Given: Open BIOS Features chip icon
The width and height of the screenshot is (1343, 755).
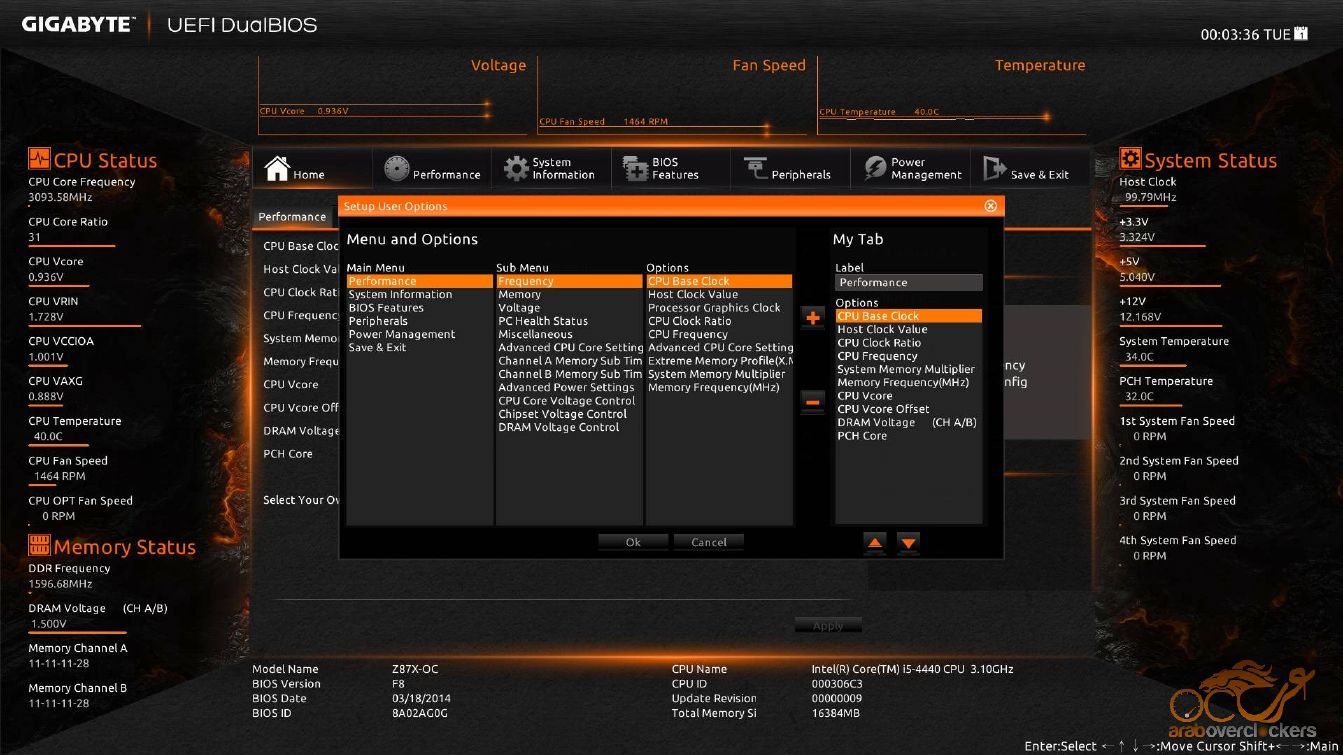Looking at the screenshot, I should coord(636,168).
